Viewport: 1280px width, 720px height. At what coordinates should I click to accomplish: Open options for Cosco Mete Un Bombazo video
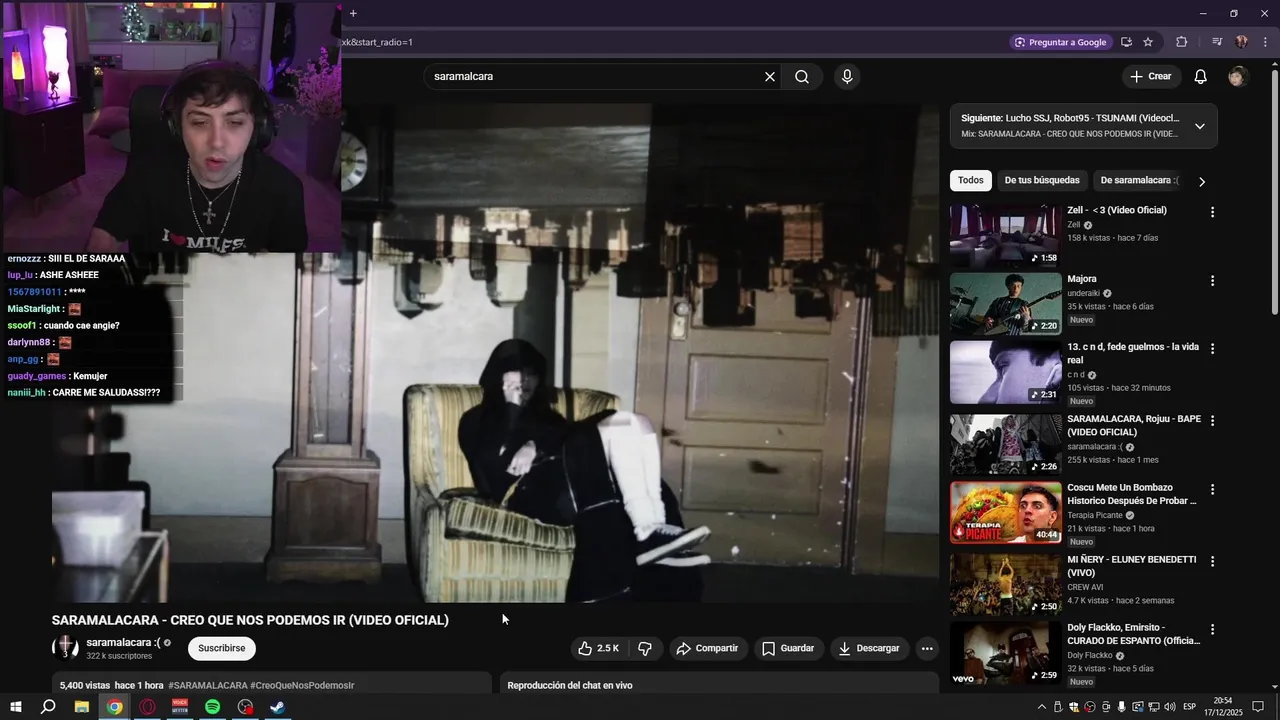1212,490
